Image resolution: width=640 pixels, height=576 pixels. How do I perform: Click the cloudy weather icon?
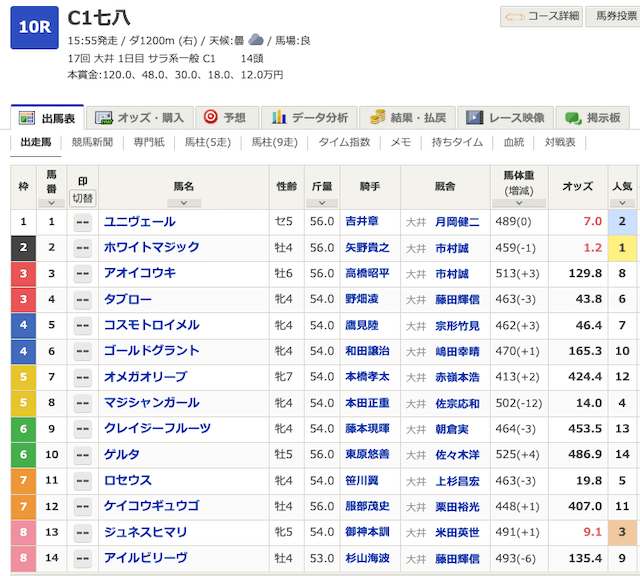[256, 40]
